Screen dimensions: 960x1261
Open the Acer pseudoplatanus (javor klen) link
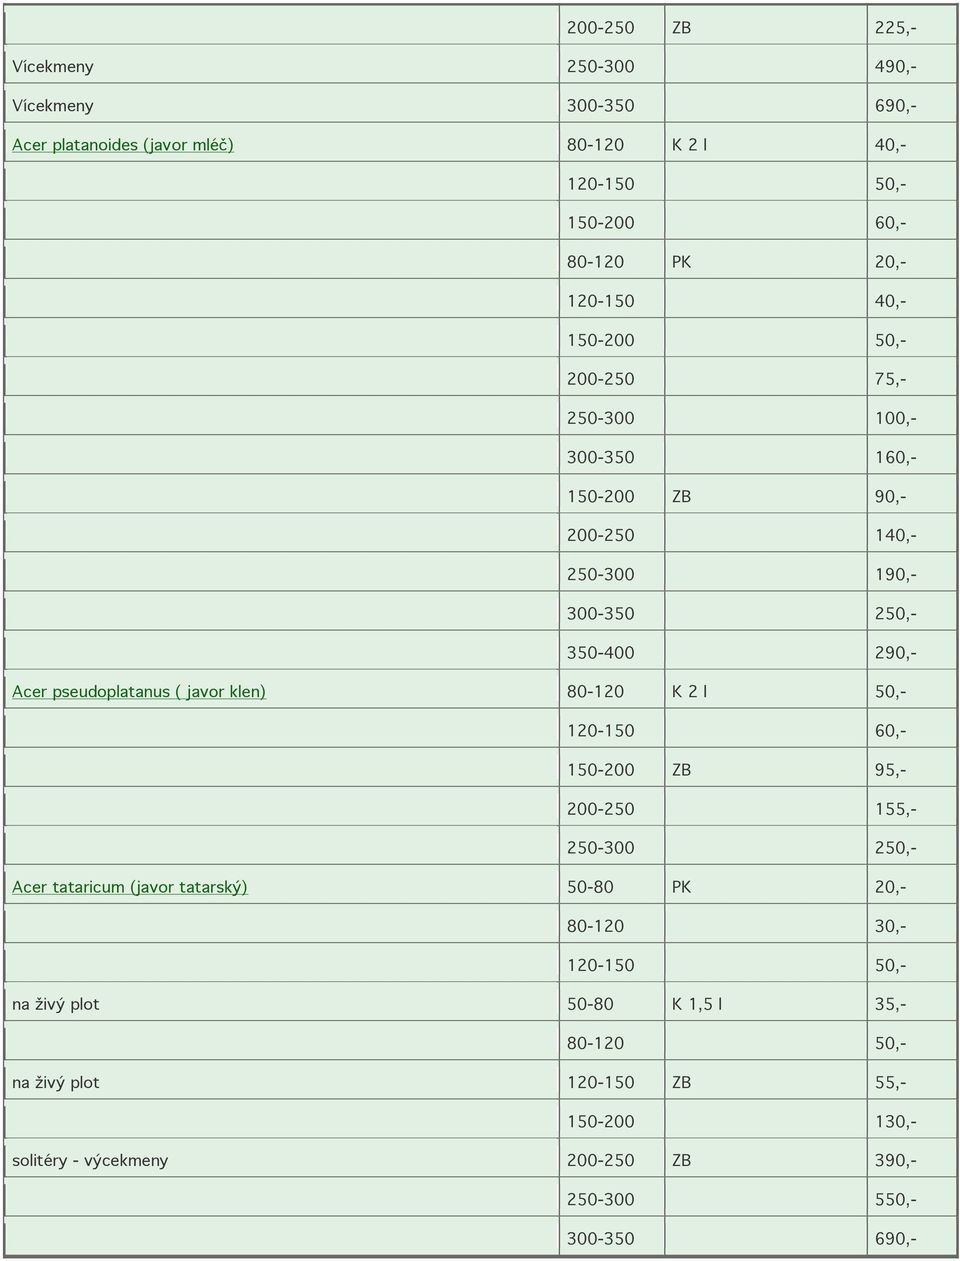coord(139,692)
